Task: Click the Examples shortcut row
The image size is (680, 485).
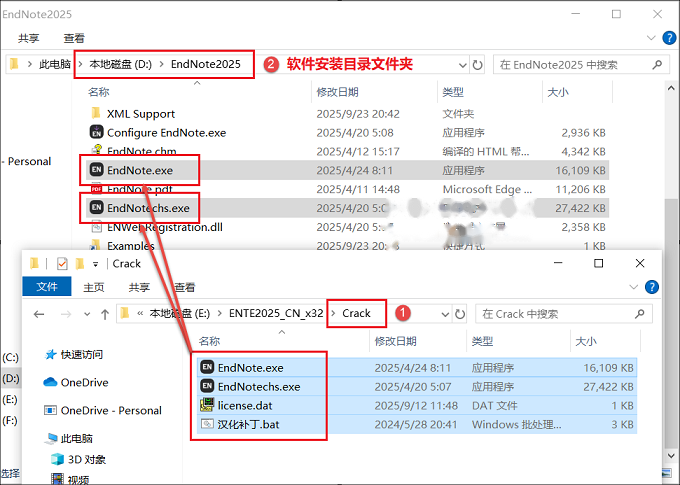Action: point(347,246)
